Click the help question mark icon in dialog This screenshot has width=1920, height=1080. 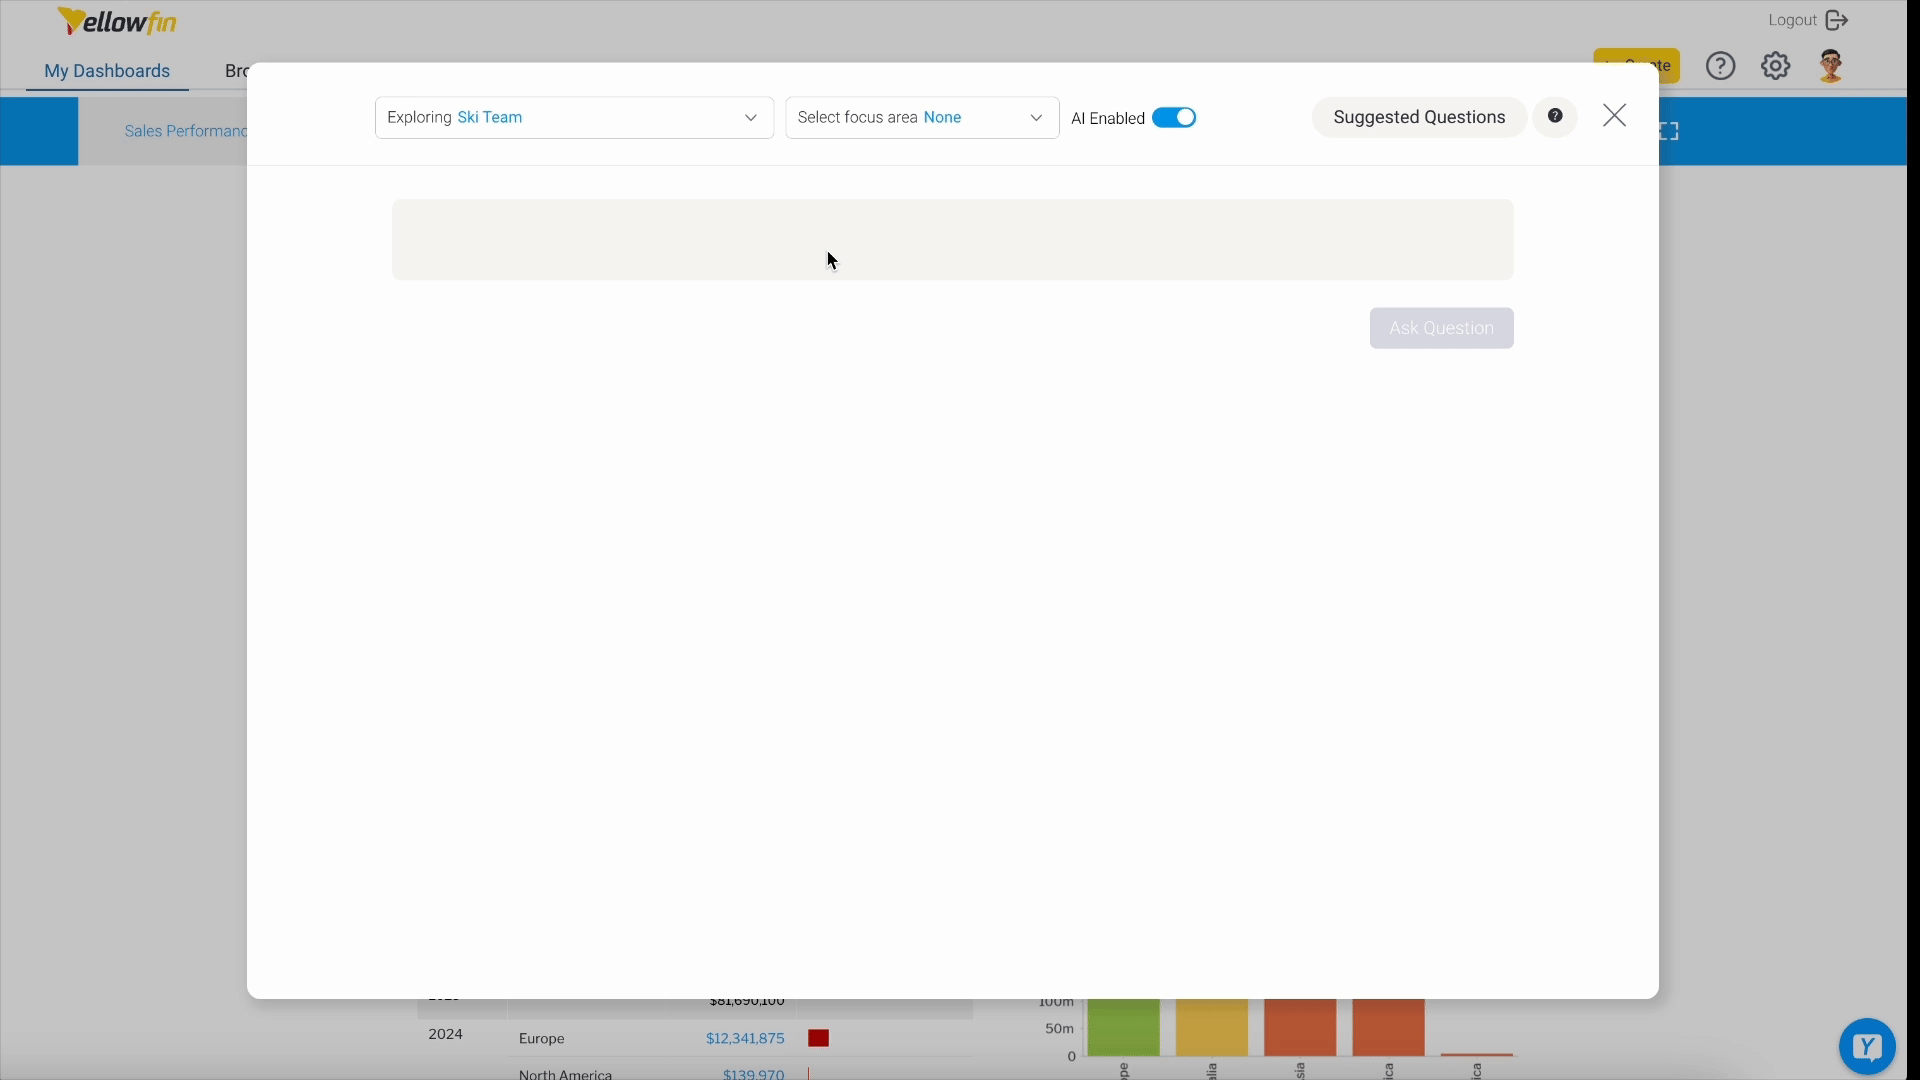pyautogui.click(x=1555, y=116)
